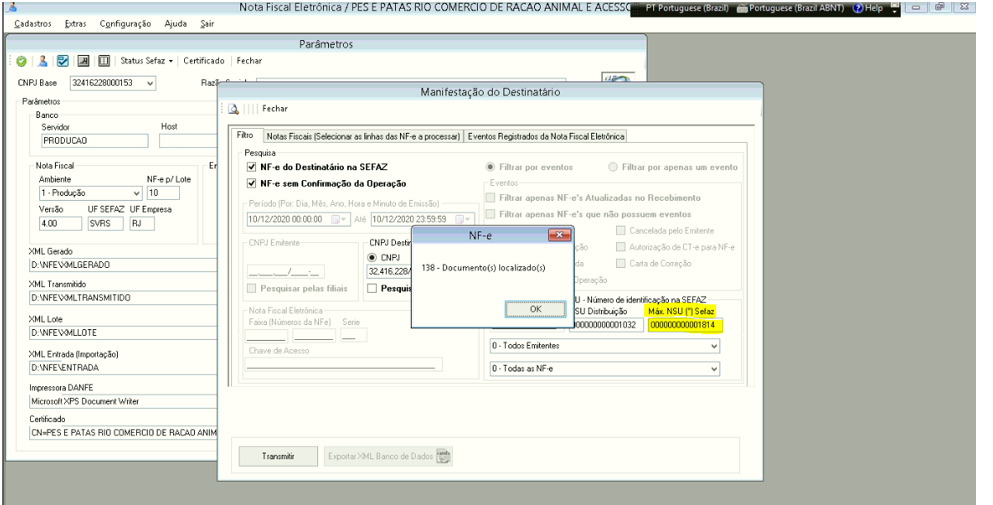
Task: Click the Host field in Banco section
Action: [x=188, y=141]
